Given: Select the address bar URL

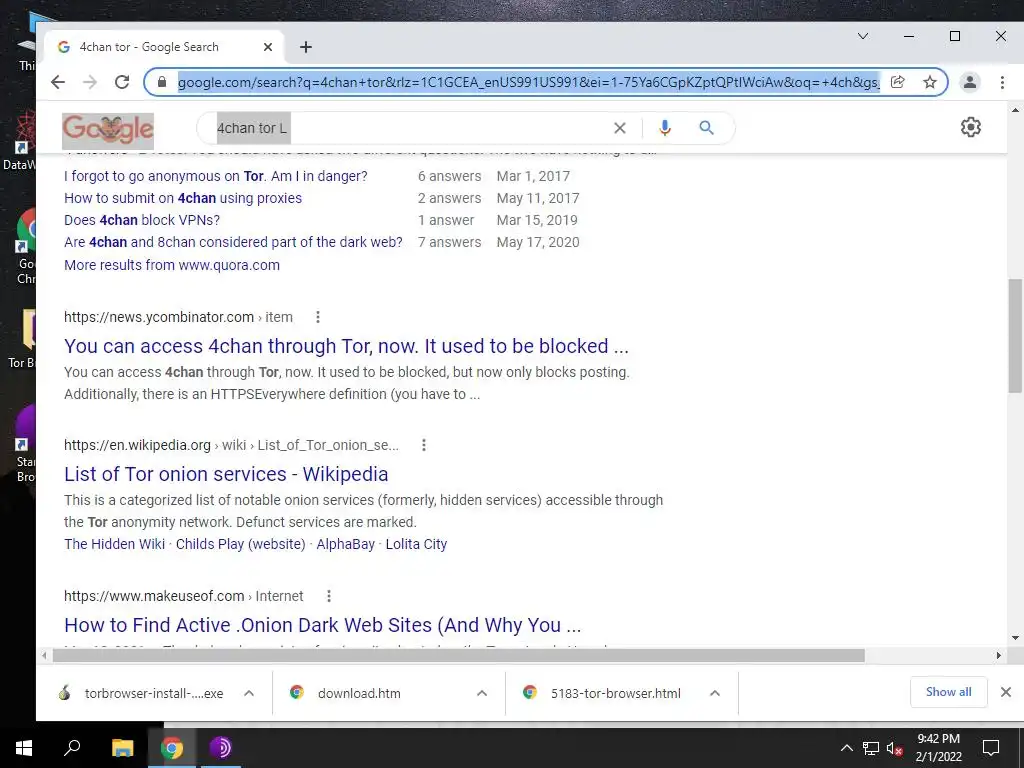Looking at the screenshot, I should pyautogui.click(x=528, y=82).
